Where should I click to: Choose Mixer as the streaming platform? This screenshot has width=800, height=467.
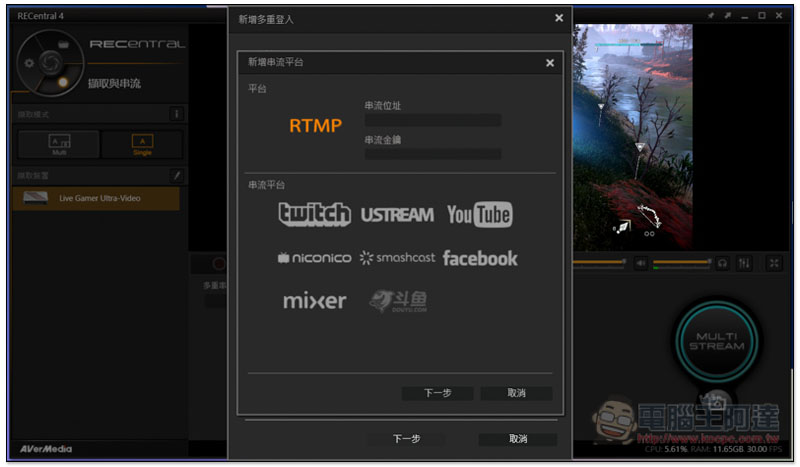(x=314, y=301)
